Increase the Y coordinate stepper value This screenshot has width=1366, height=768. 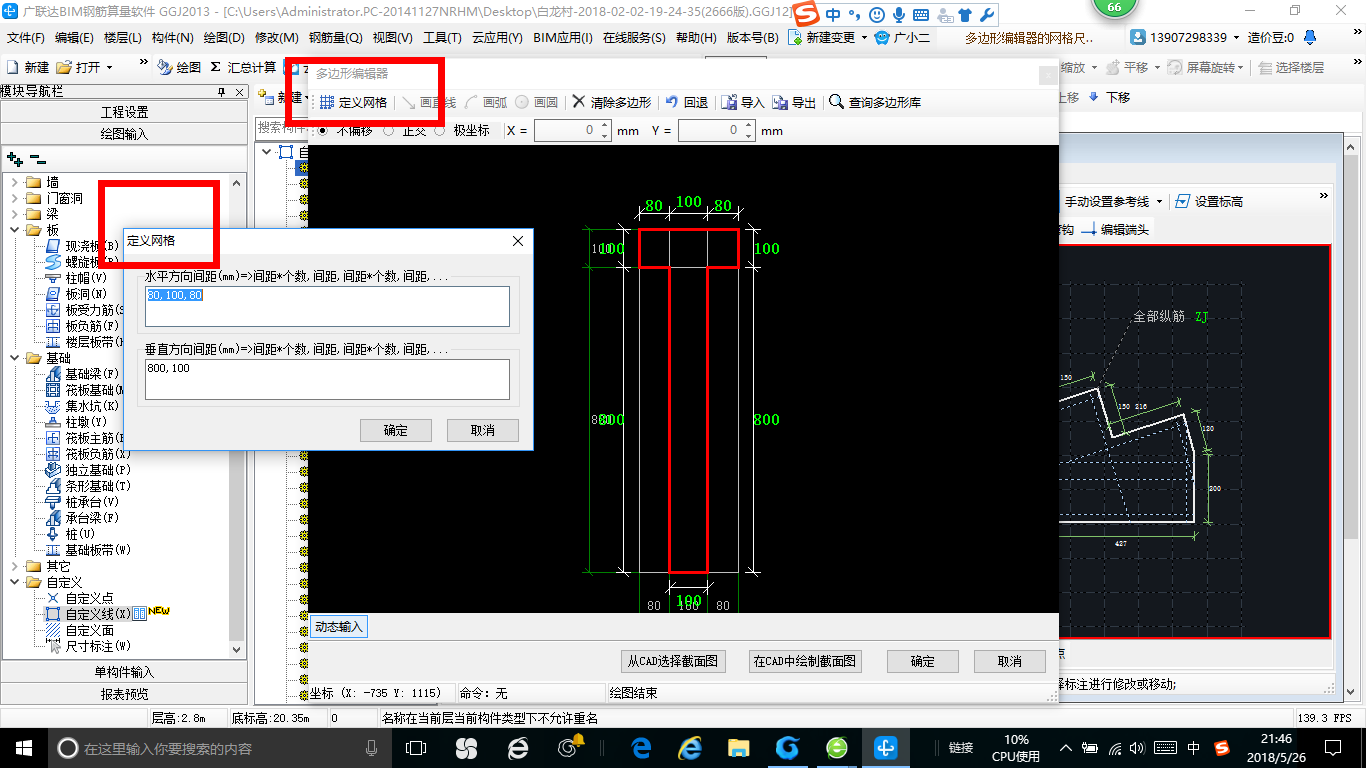[748, 126]
